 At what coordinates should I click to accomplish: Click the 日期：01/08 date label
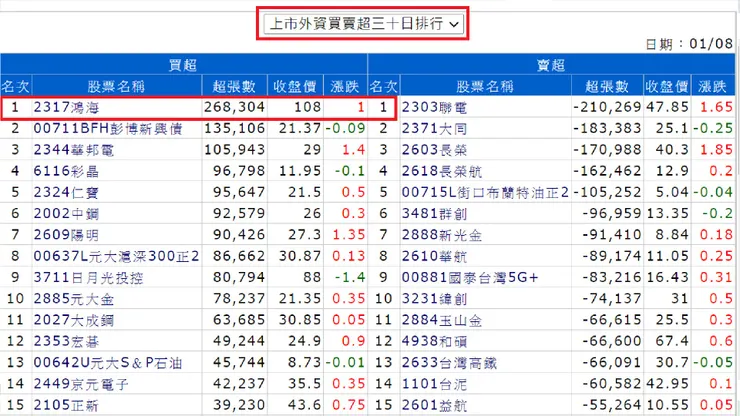[689, 44]
